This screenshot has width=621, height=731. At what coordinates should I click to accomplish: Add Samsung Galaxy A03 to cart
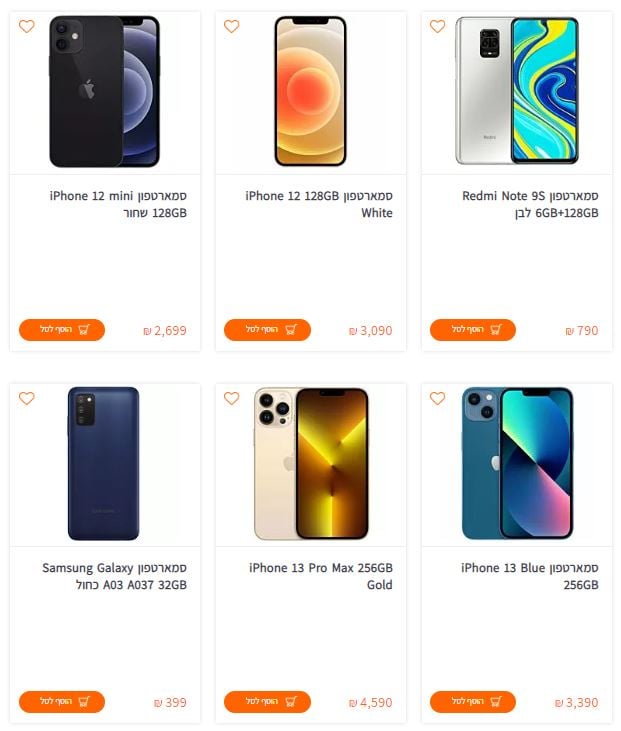[62, 702]
